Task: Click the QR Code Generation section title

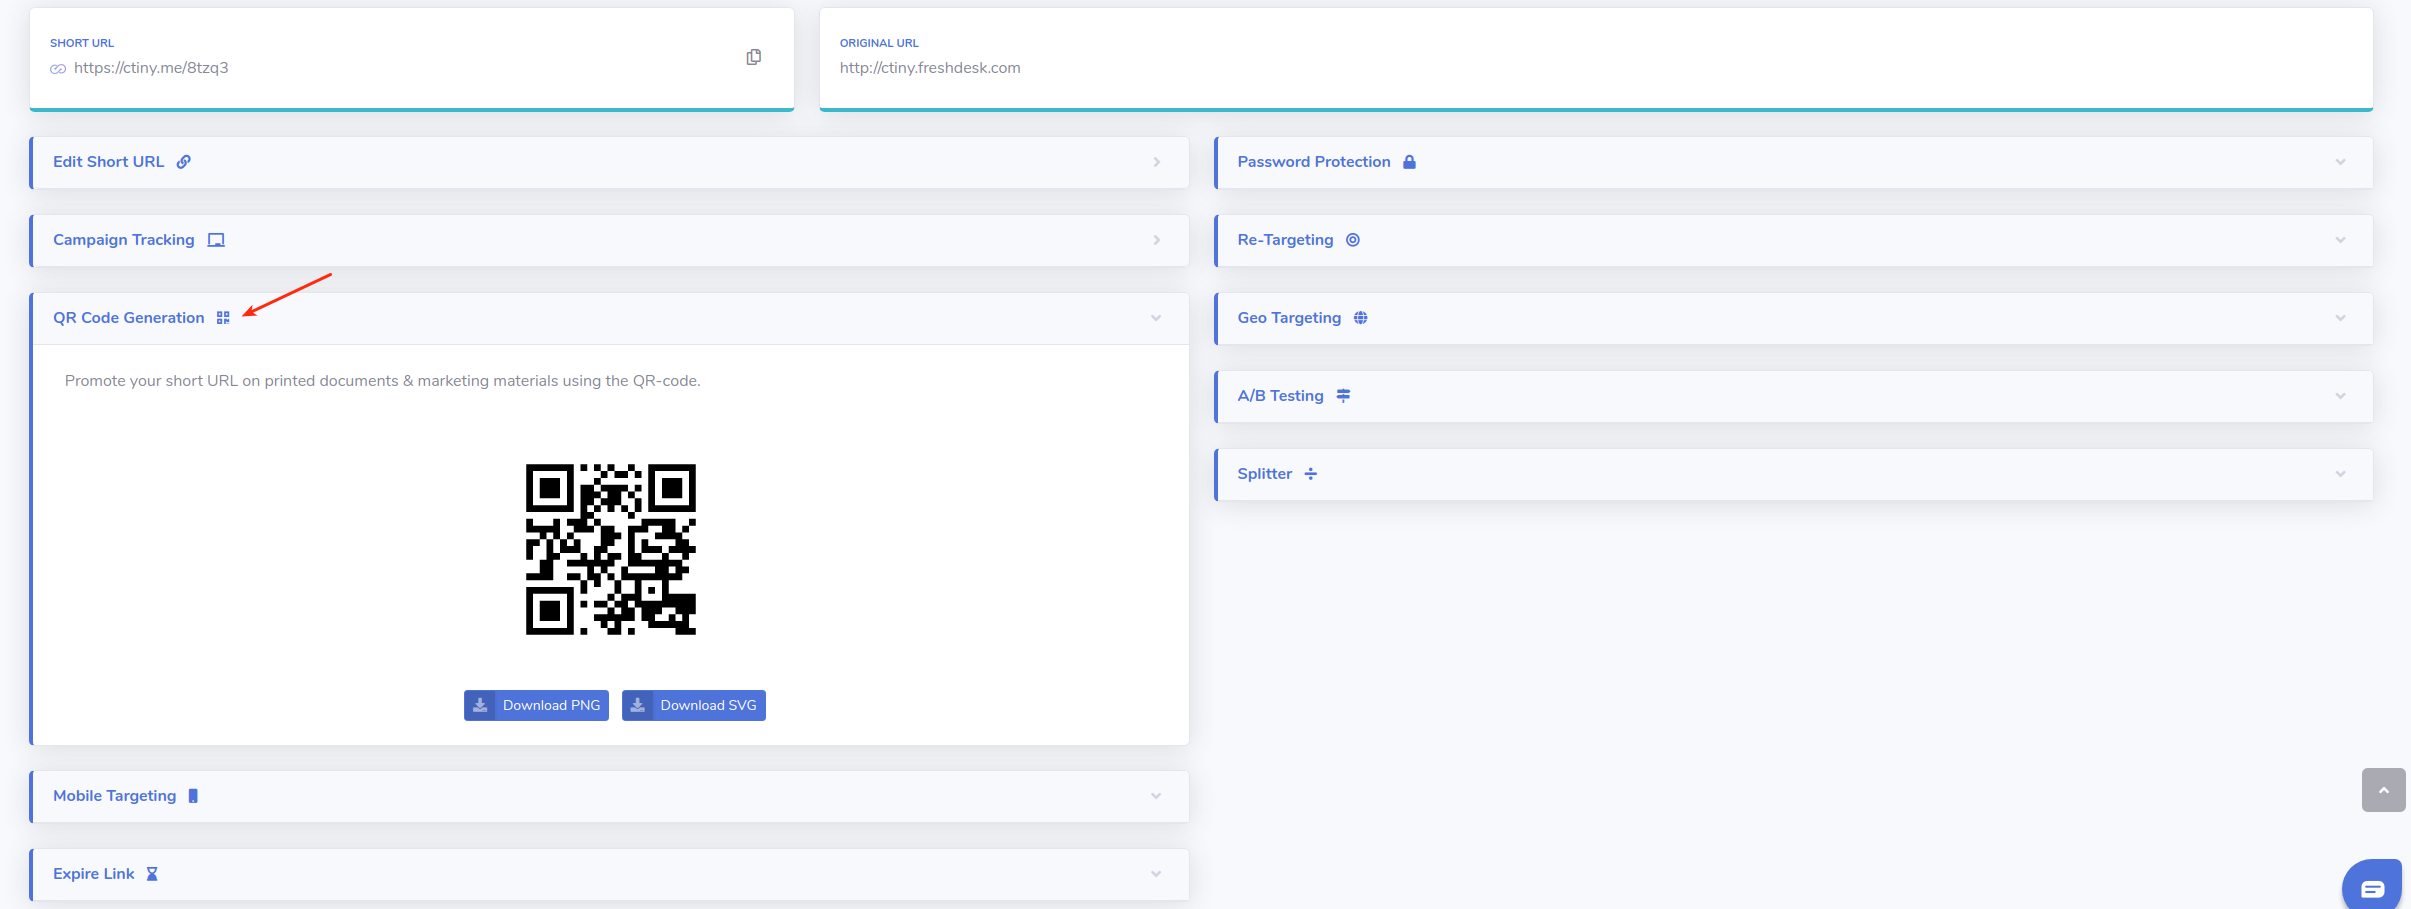Action: click(x=128, y=318)
